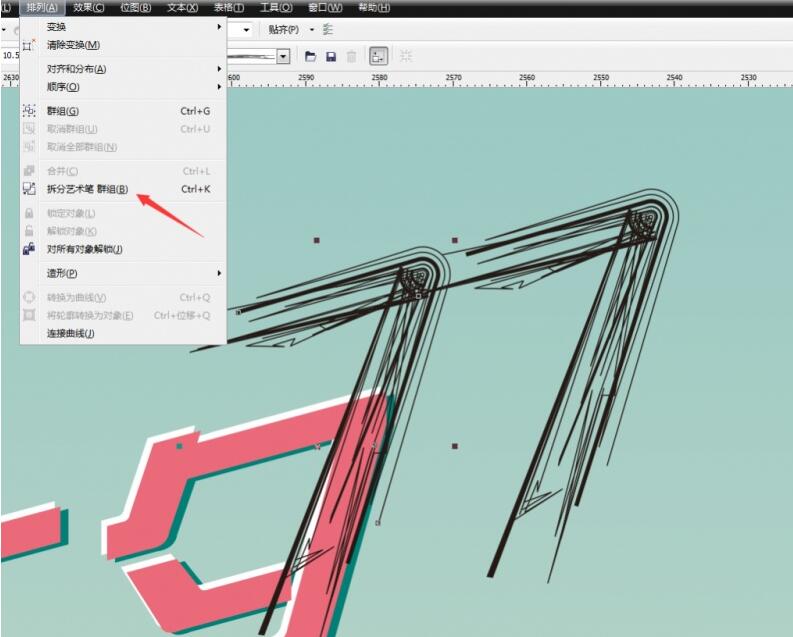
Task: Open the 位图(B) menu
Action: 136,8
